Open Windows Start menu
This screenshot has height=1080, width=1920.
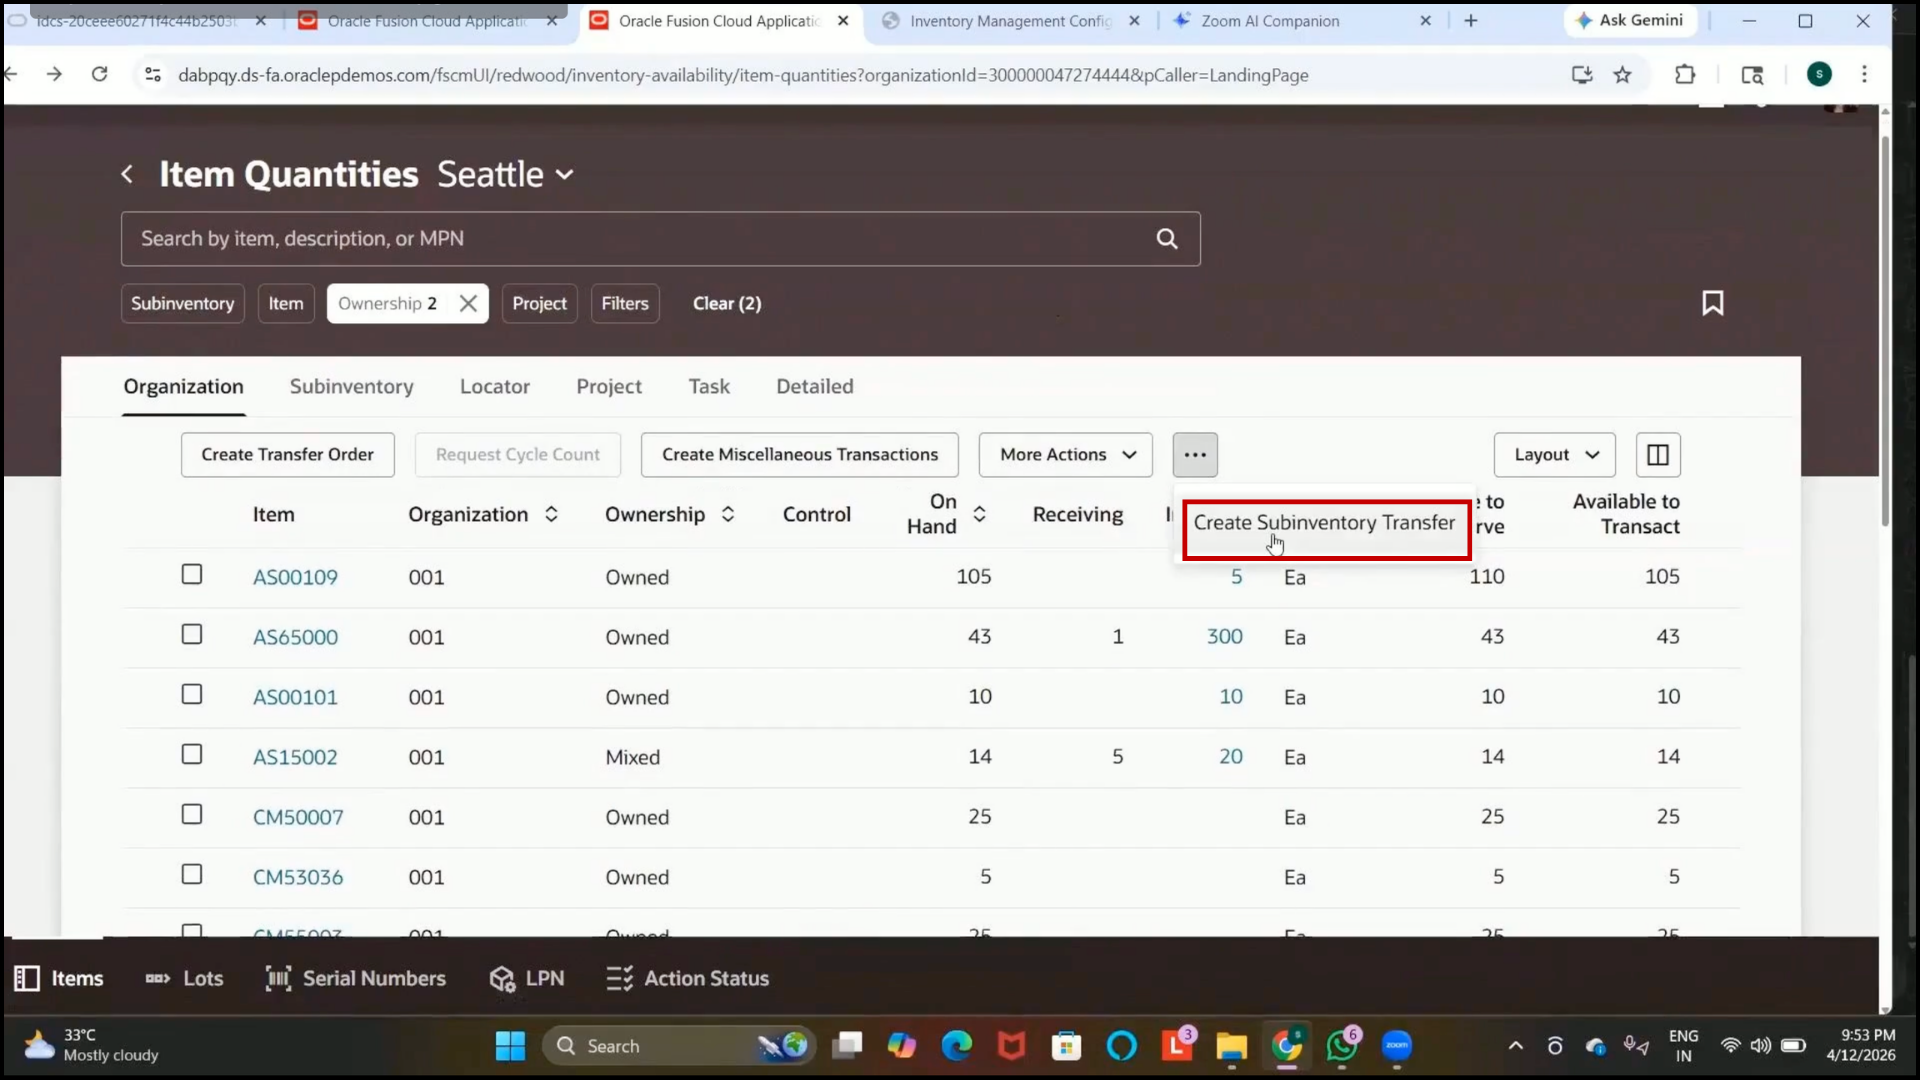pyautogui.click(x=510, y=1046)
